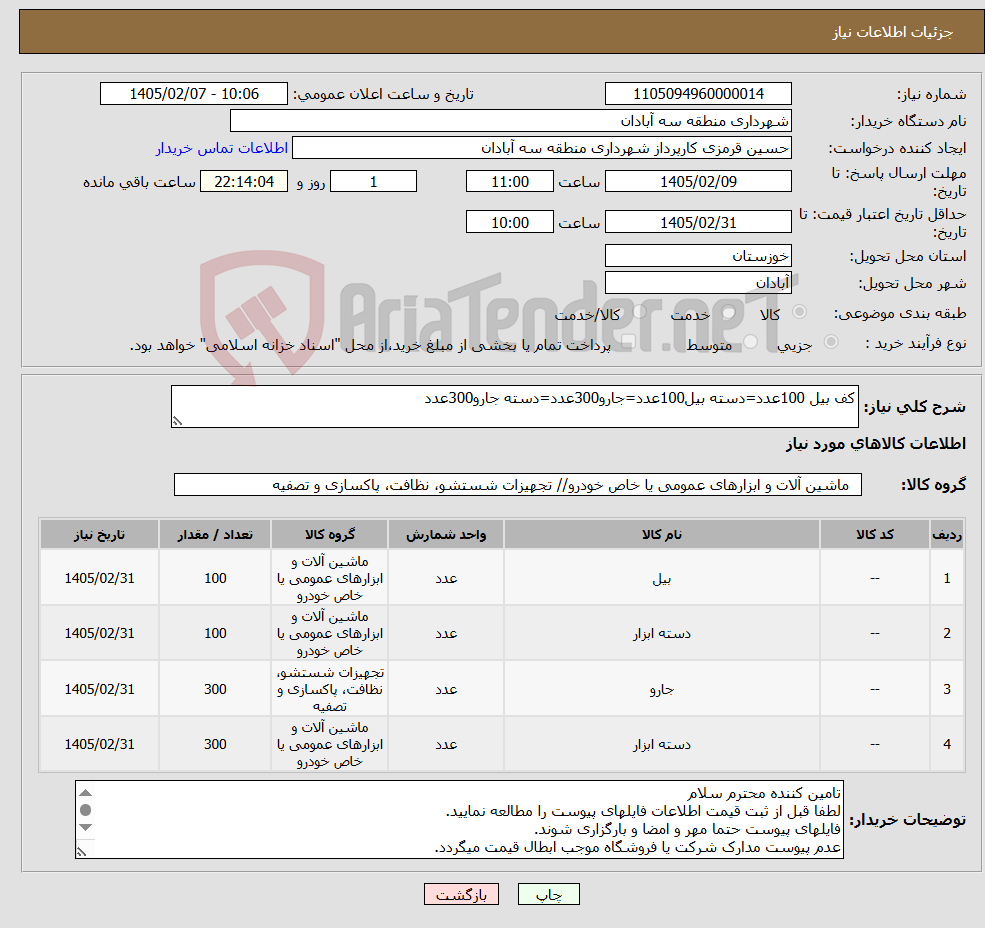Screen dimensions: 985x928
Task: Click the گروه کالا column header
Action: tap(330, 534)
